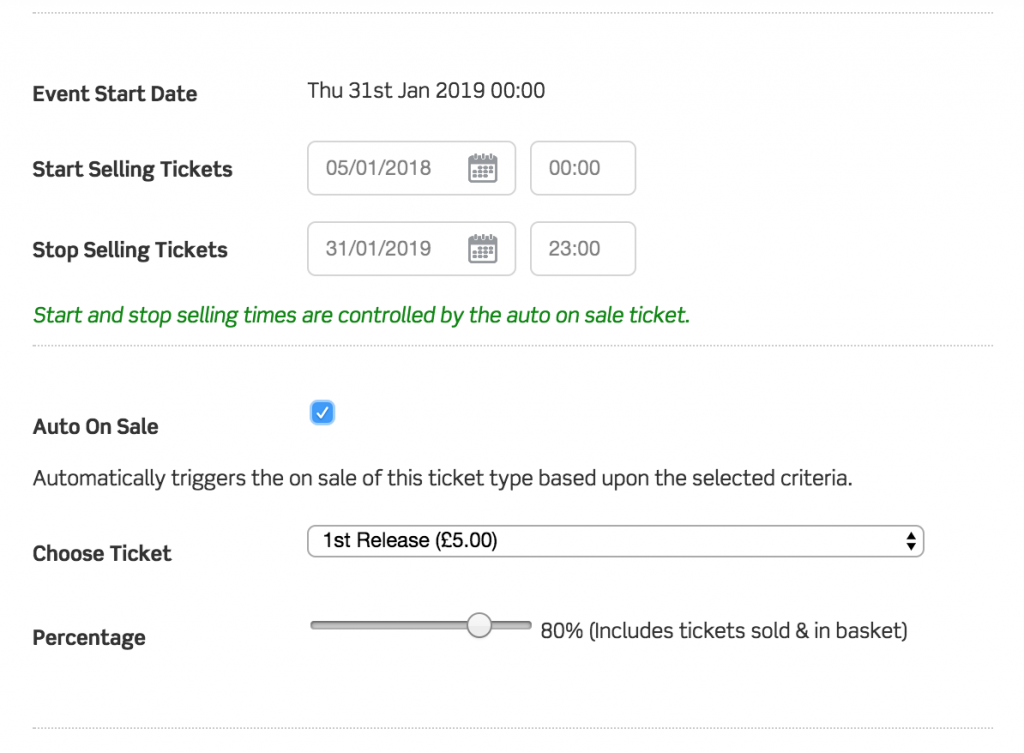Click the Percentage label
Screen dimensions: 1024x753
[x=89, y=637]
